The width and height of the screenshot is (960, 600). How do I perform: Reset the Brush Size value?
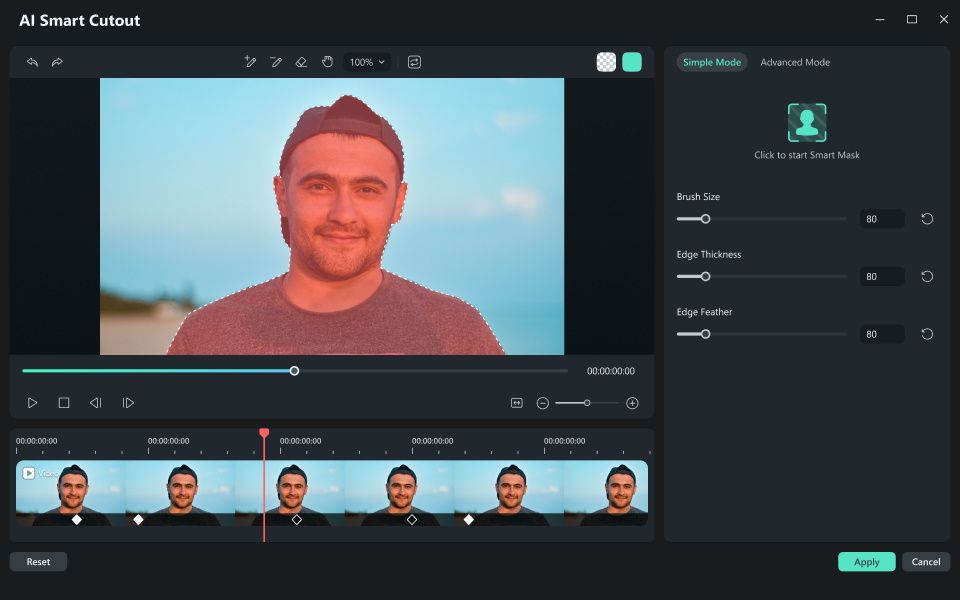coord(926,218)
